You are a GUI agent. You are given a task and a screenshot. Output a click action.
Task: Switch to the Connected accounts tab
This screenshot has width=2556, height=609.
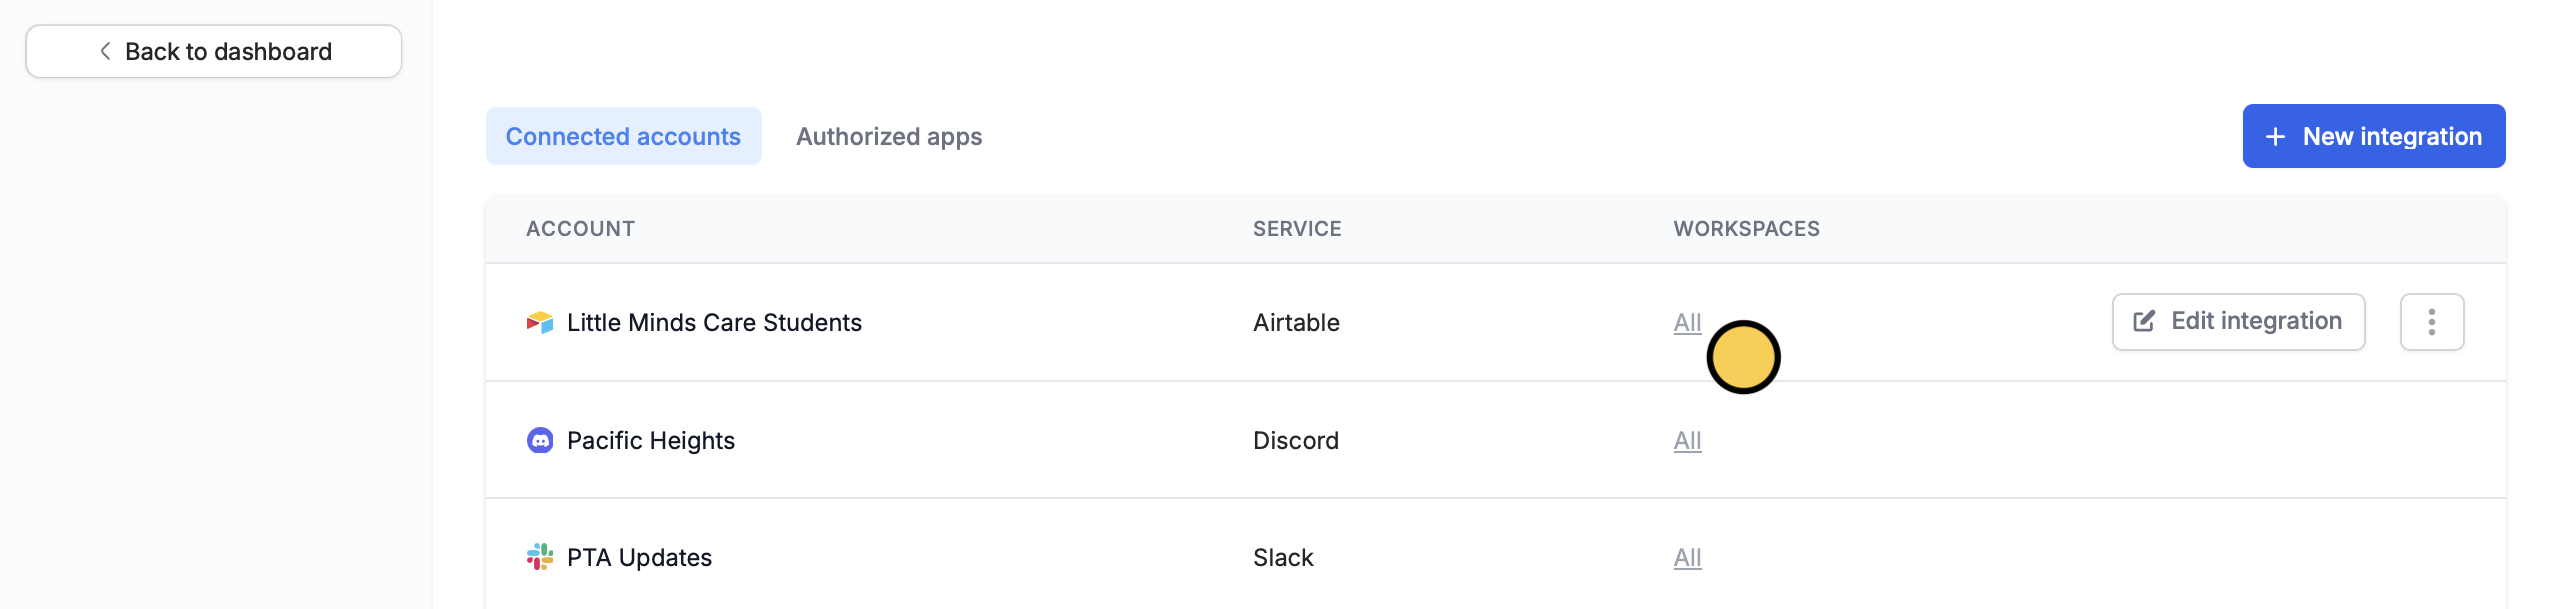pos(623,137)
